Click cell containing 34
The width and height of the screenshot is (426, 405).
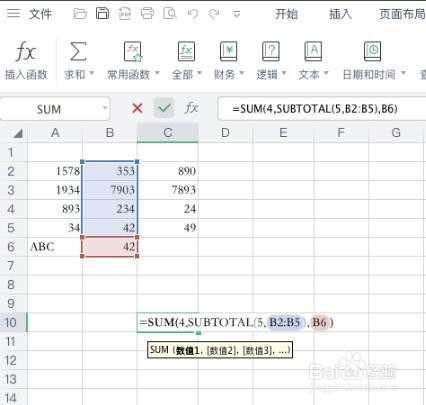(x=55, y=228)
